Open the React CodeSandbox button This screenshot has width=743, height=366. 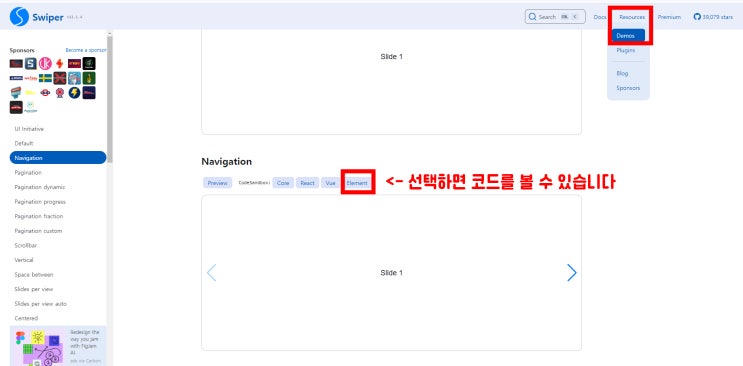[x=308, y=183]
